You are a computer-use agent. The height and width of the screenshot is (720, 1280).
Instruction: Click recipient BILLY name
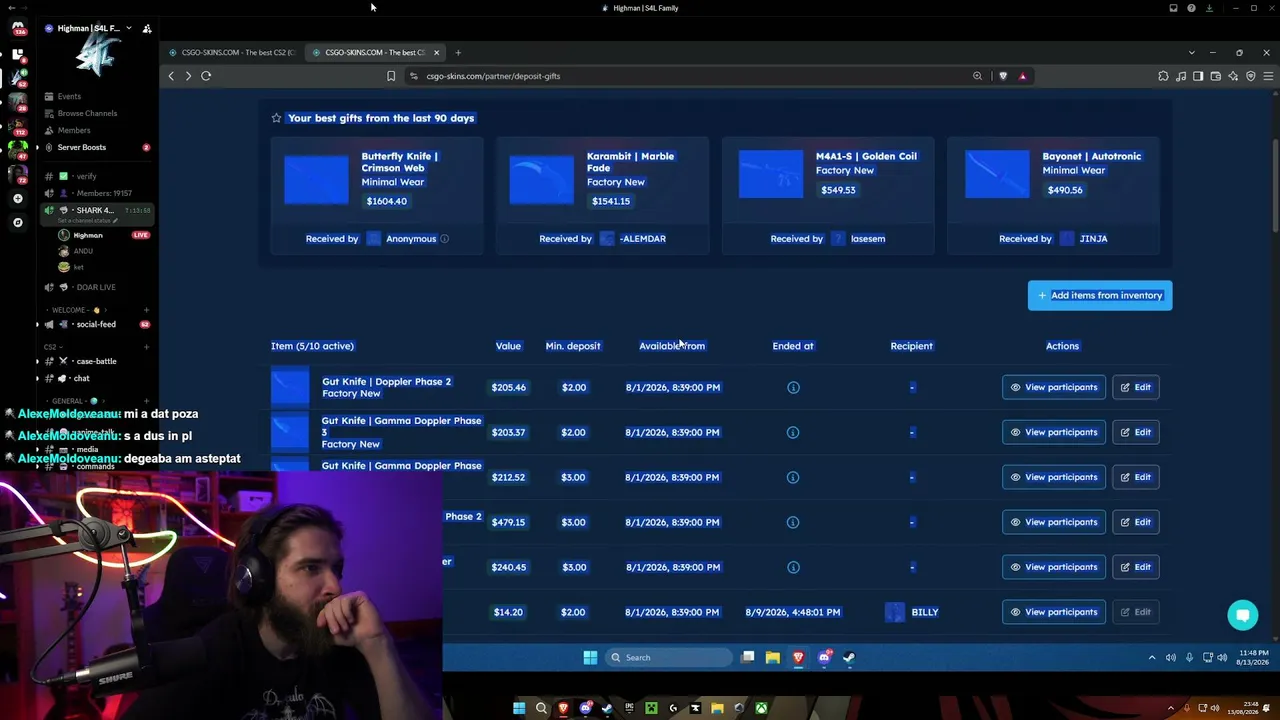(925, 612)
